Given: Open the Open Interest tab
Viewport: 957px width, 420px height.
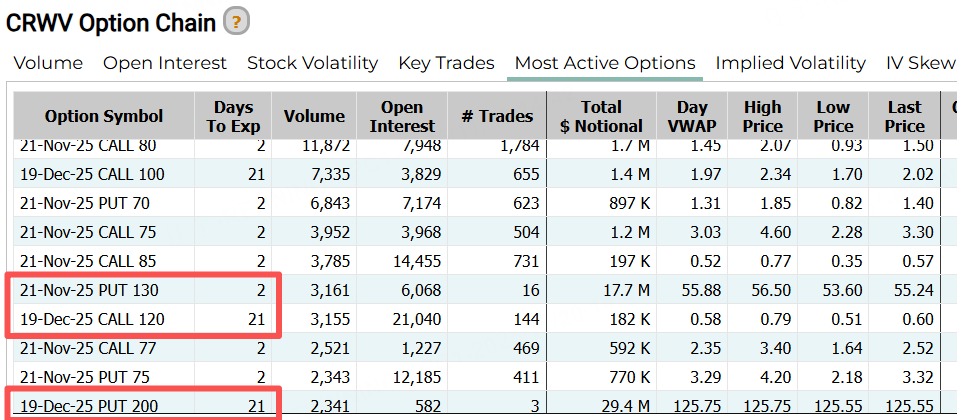Looking at the screenshot, I should pos(165,63).
